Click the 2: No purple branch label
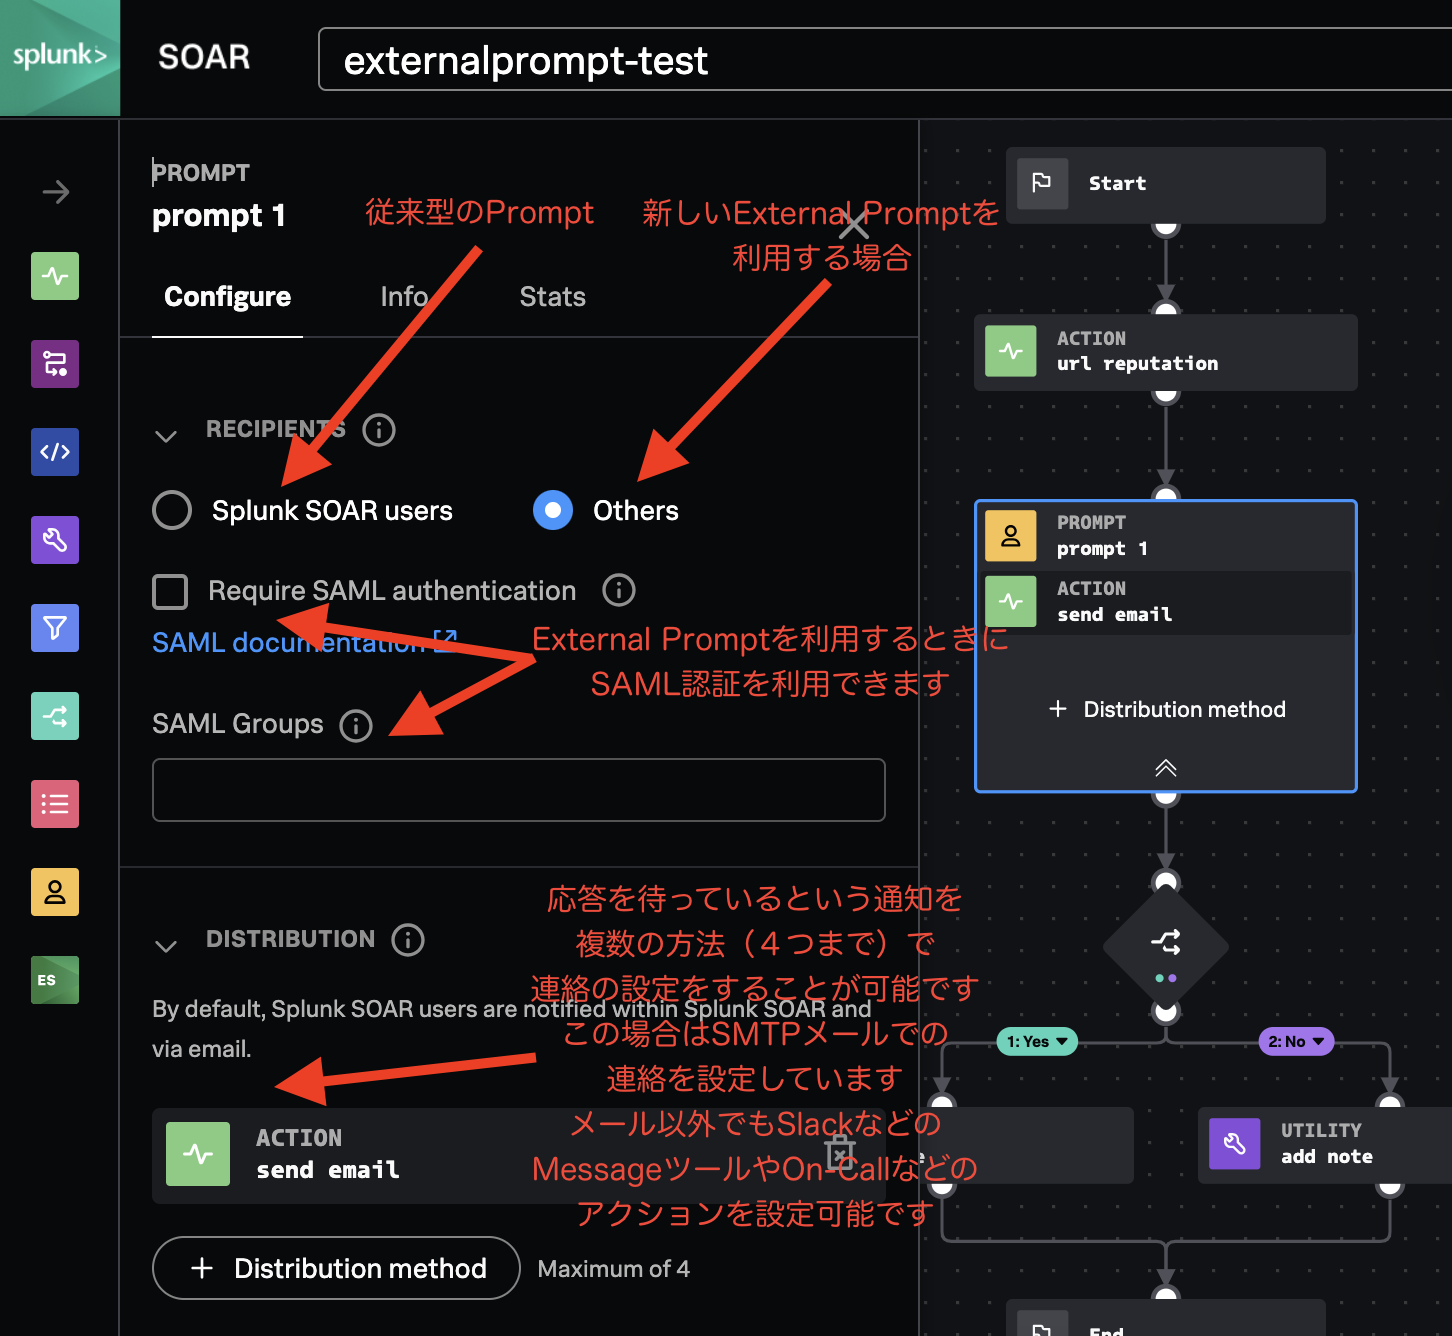 pyautogui.click(x=1295, y=1041)
